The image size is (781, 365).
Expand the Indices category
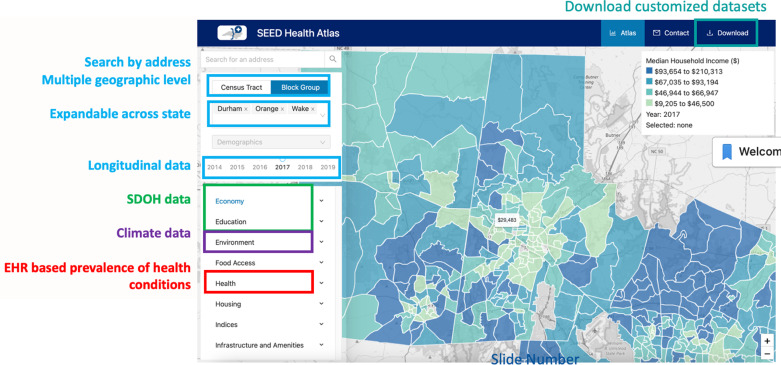[x=321, y=324]
